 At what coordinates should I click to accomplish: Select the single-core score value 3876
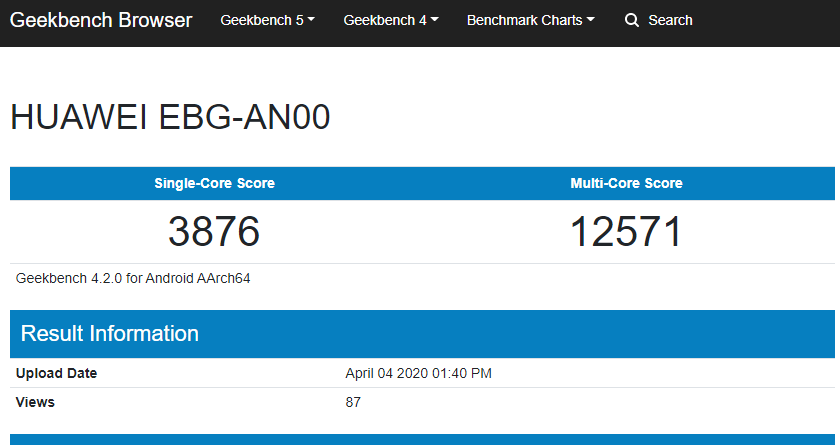pyautogui.click(x=214, y=231)
